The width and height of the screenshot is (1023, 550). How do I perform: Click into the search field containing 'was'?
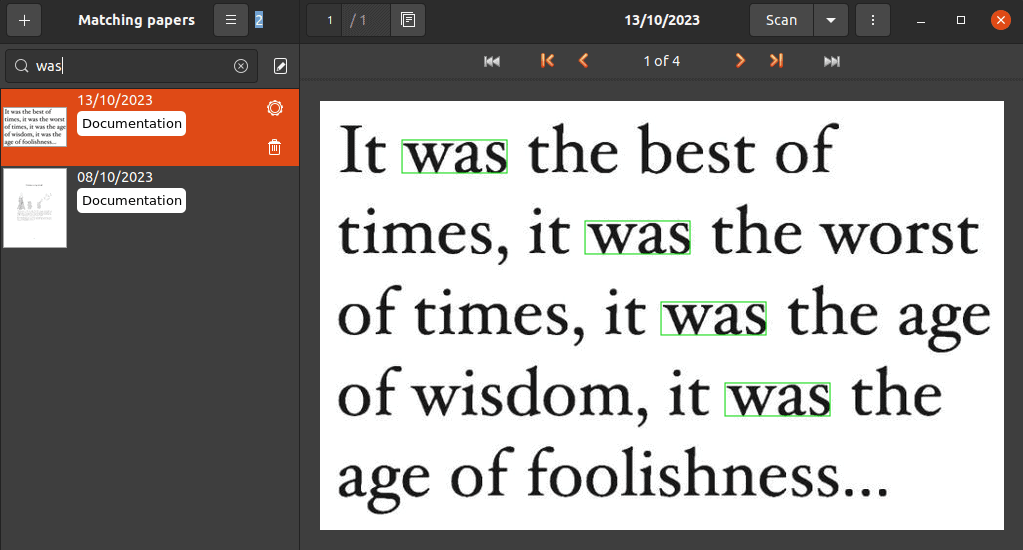[x=132, y=66]
